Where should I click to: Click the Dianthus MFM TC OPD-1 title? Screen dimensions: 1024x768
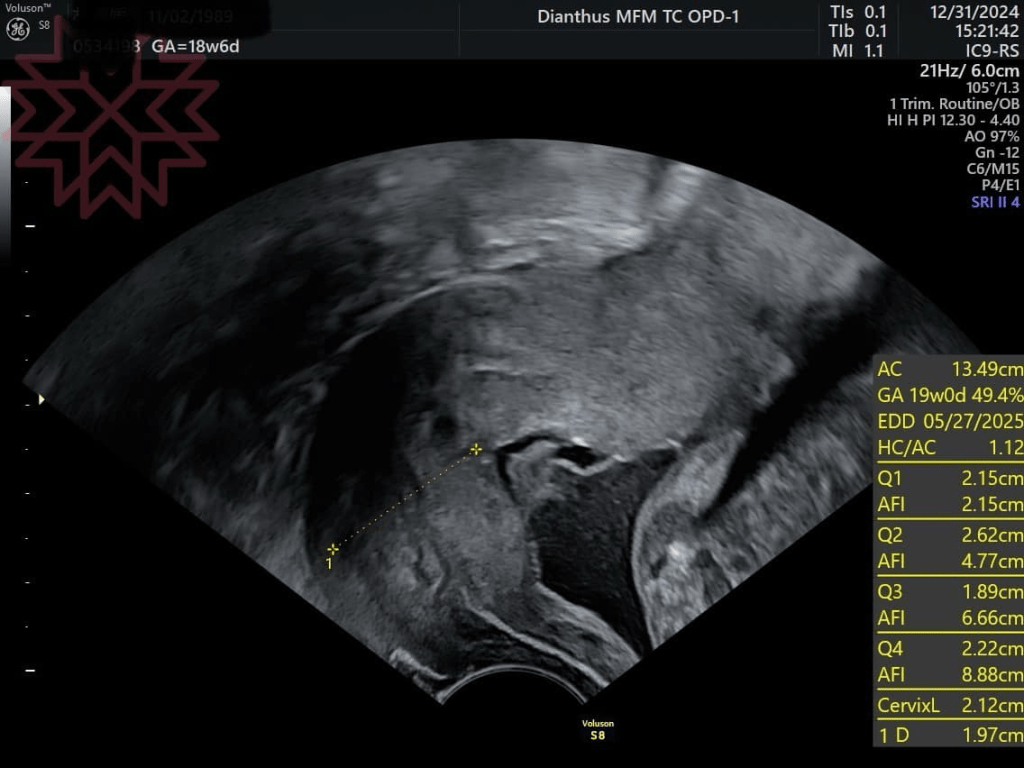point(638,16)
